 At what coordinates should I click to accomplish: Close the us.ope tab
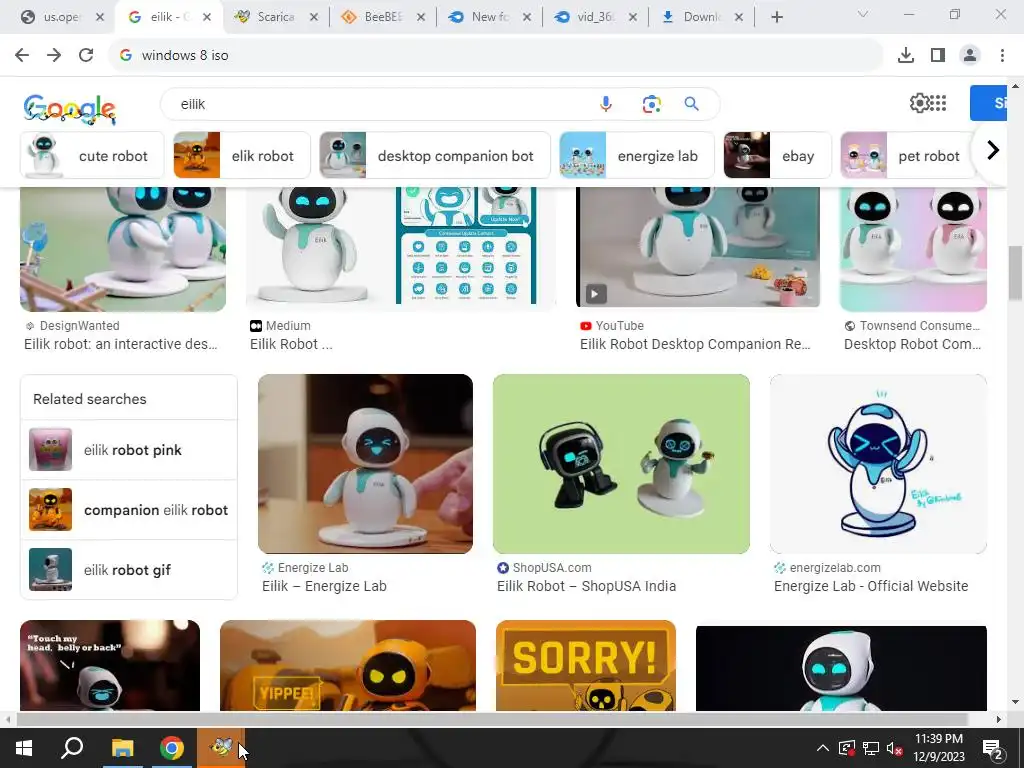(x=100, y=17)
